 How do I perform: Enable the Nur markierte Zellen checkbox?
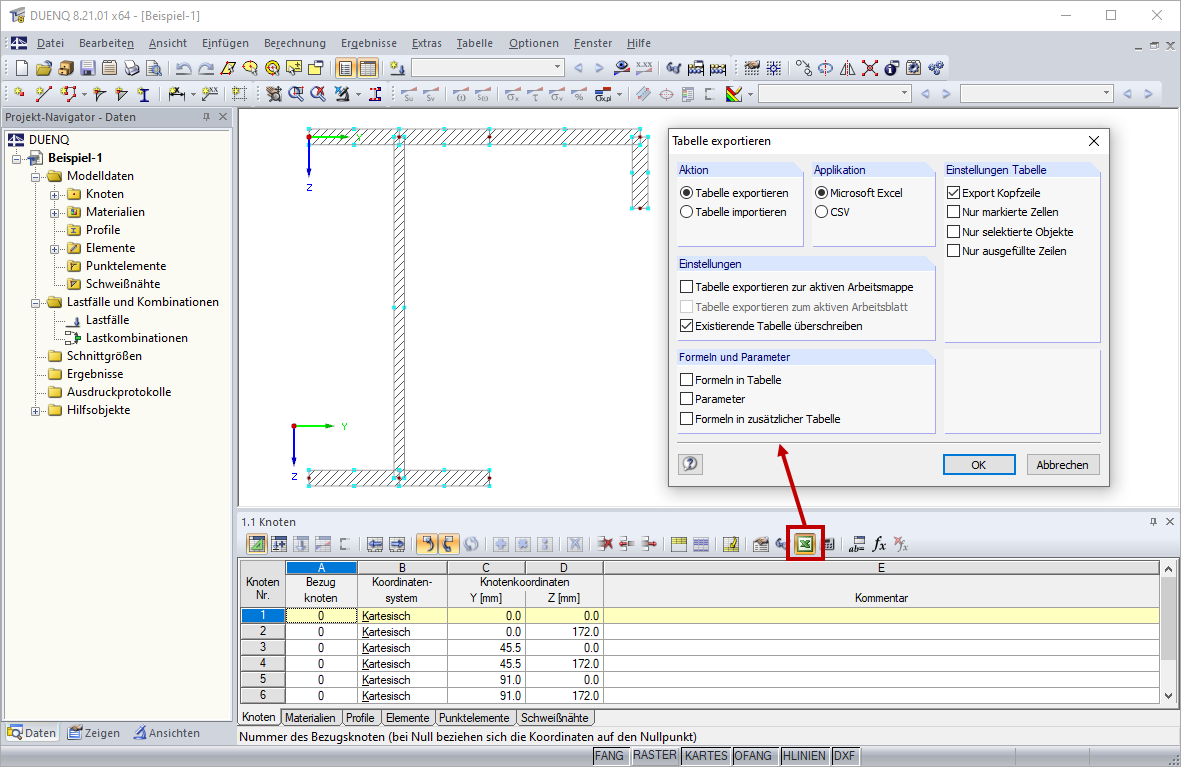click(953, 211)
